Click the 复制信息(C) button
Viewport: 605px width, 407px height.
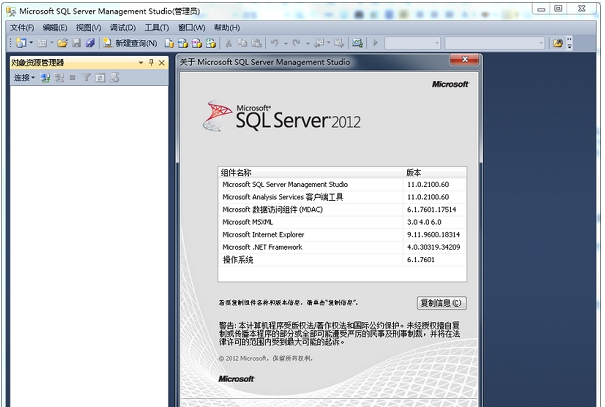[441, 303]
